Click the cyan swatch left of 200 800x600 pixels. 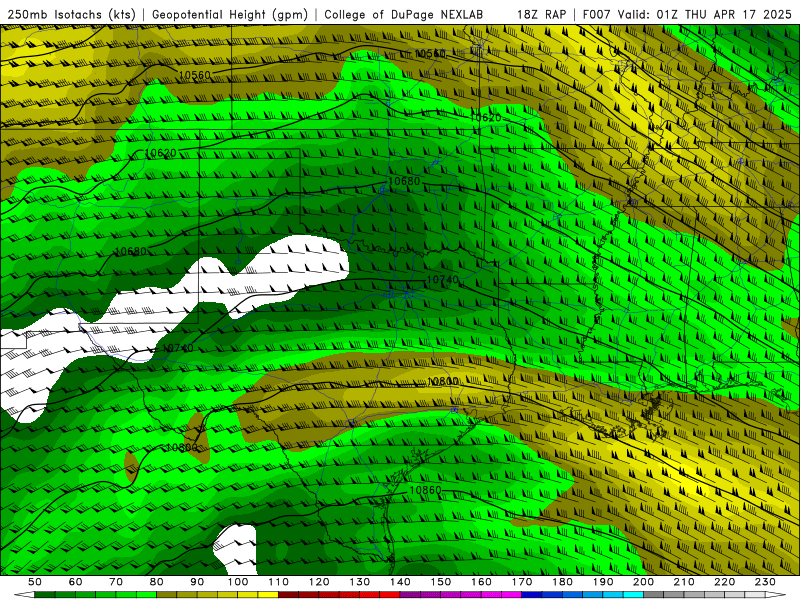(x=633, y=595)
